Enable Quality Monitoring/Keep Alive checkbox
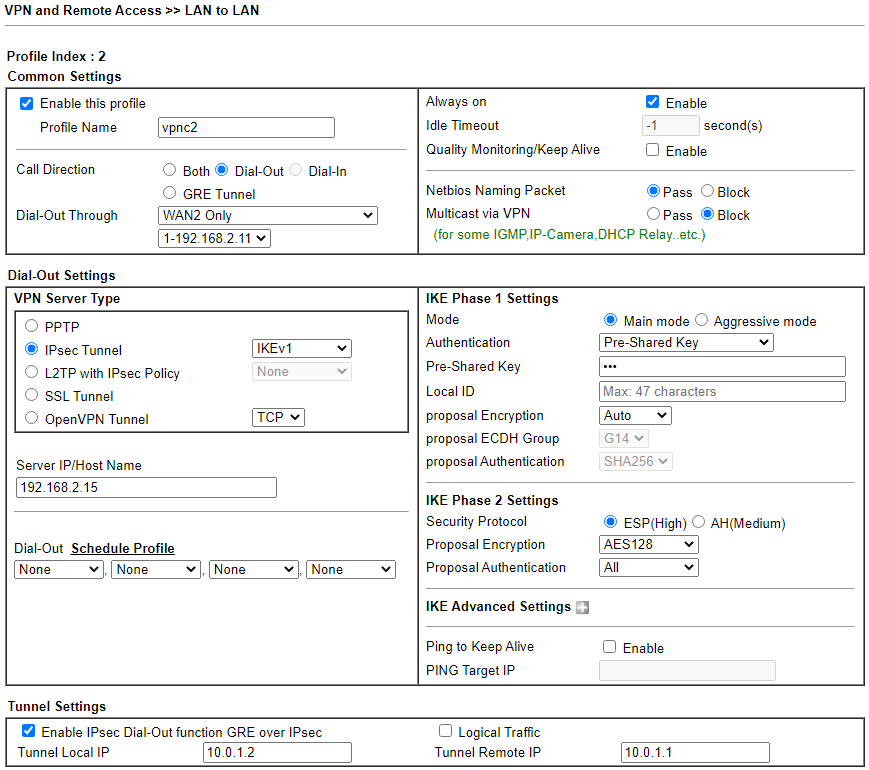This screenshot has width=869, height=770. coord(653,150)
